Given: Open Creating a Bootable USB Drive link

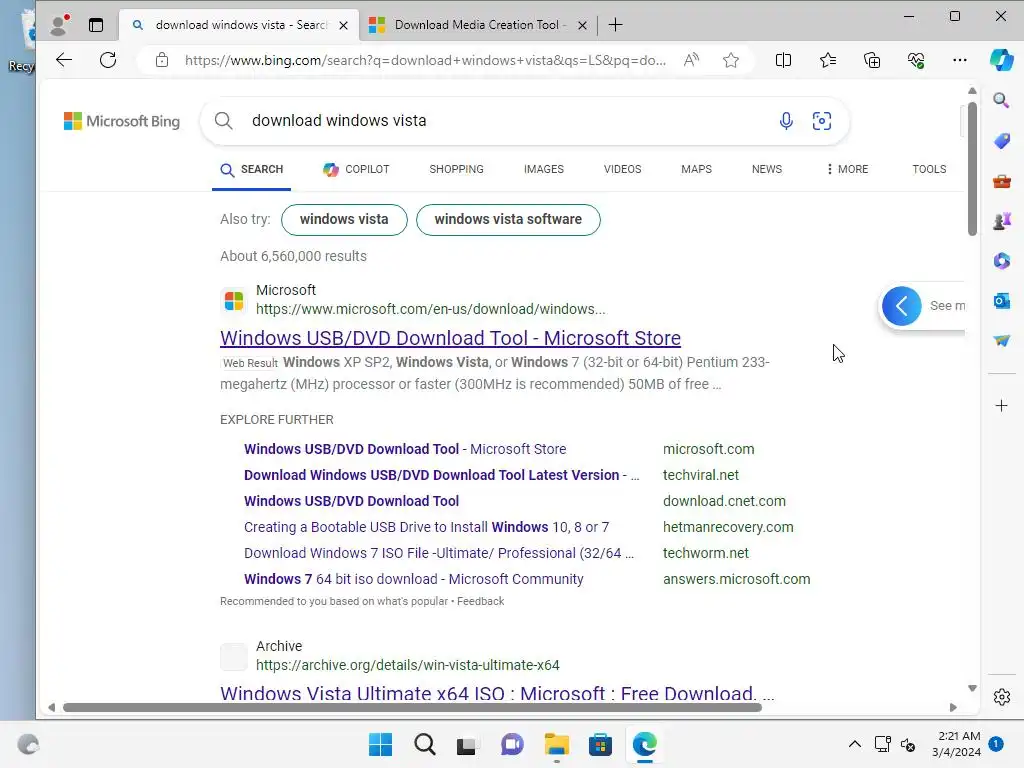Looking at the screenshot, I should [x=426, y=527].
